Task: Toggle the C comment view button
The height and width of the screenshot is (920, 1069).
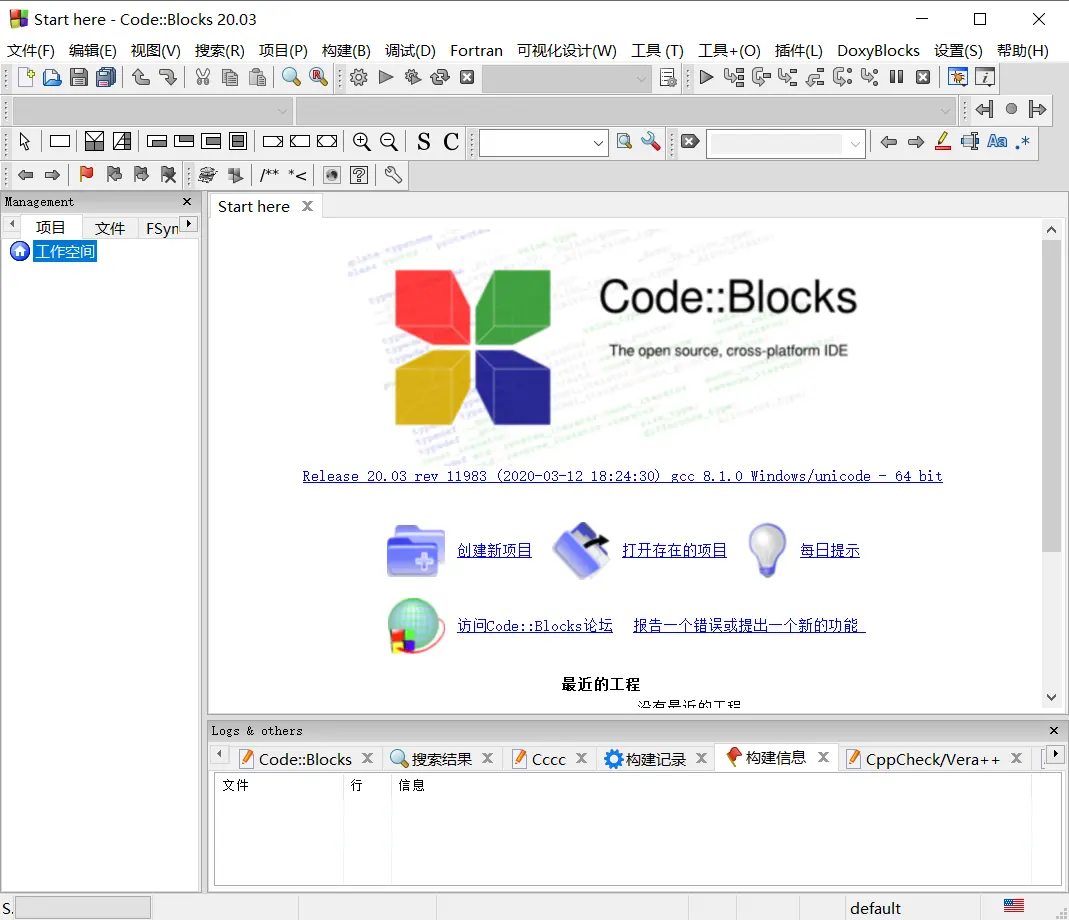Action: tap(451, 142)
